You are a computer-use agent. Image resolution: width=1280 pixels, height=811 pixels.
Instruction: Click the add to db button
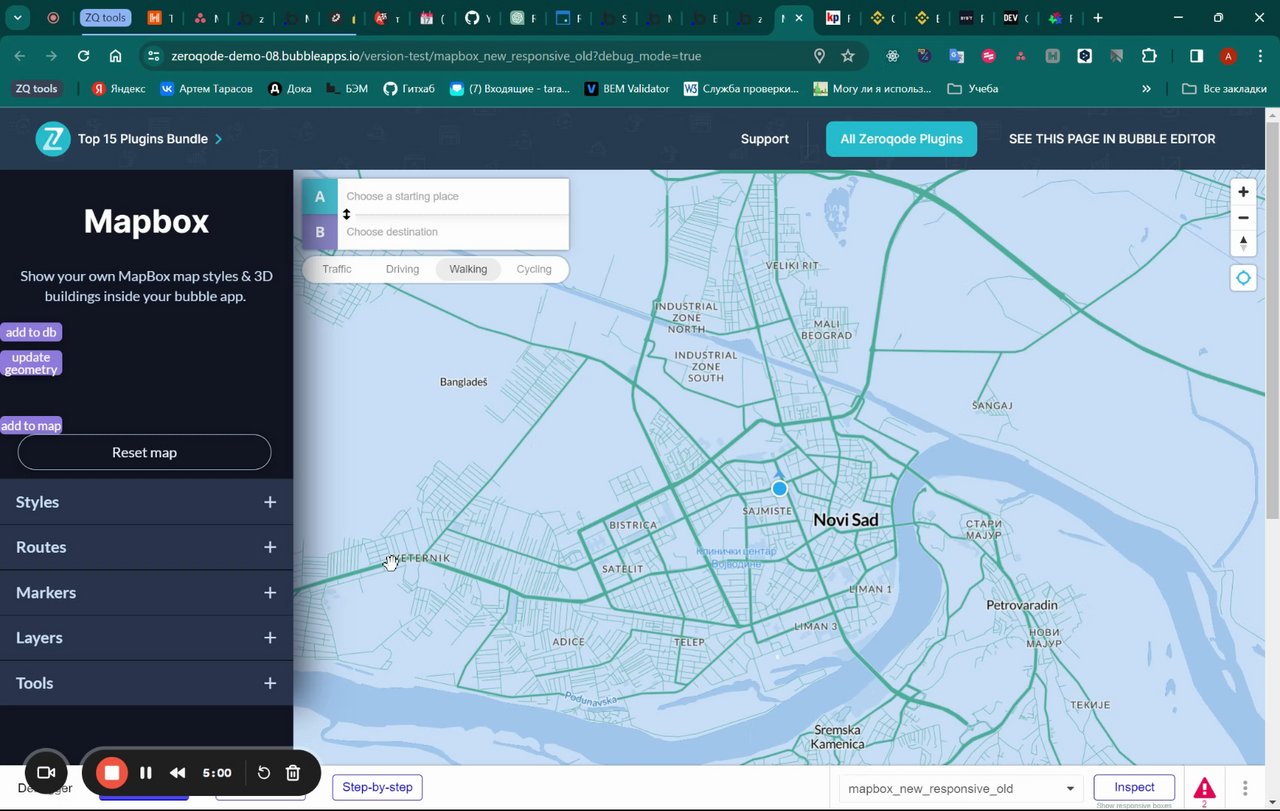(x=31, y=332)
